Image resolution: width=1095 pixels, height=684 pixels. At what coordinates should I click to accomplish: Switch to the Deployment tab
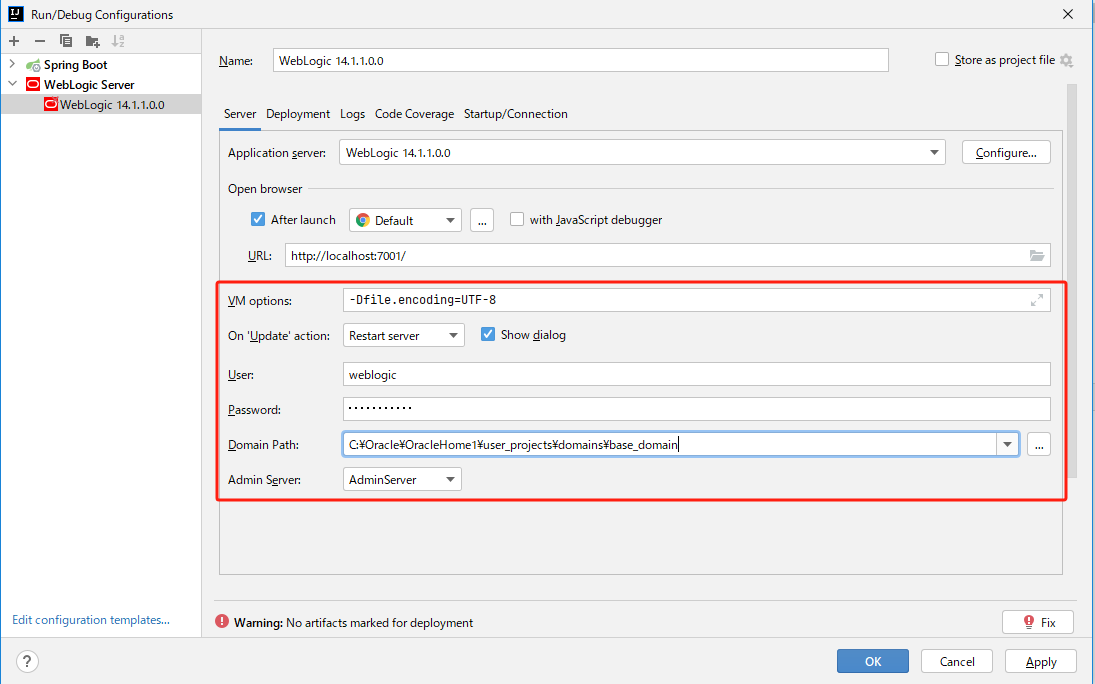tap(297, 114)
